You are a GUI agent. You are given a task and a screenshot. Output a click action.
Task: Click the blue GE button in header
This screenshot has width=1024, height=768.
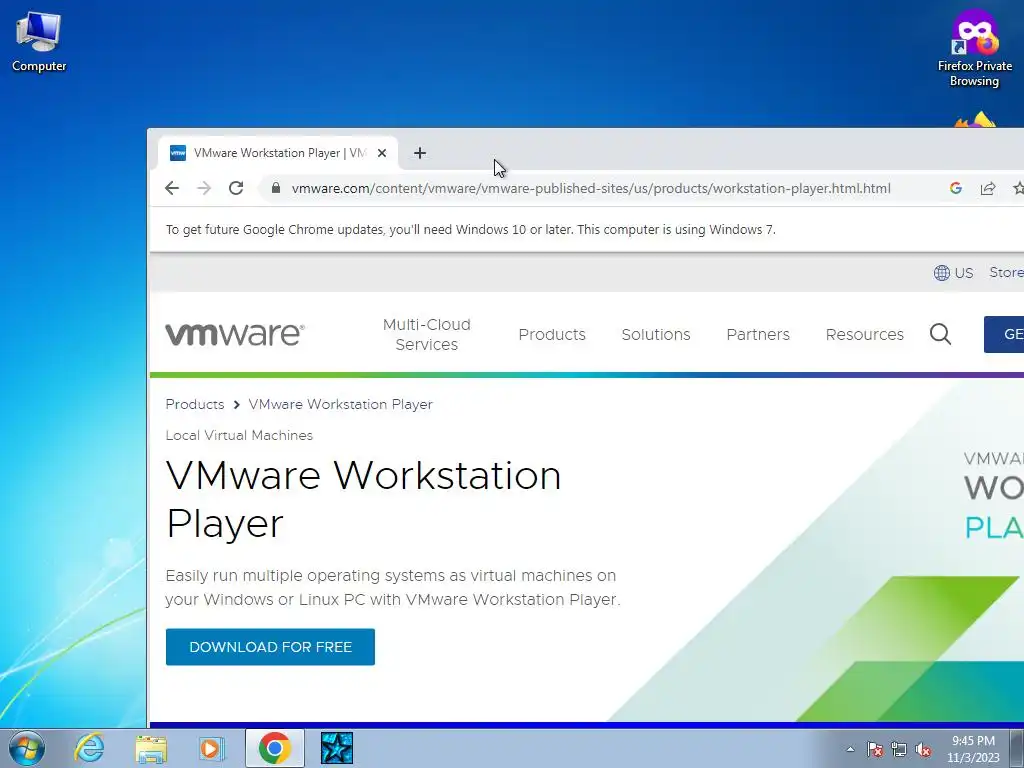(x=1004, y=334)
